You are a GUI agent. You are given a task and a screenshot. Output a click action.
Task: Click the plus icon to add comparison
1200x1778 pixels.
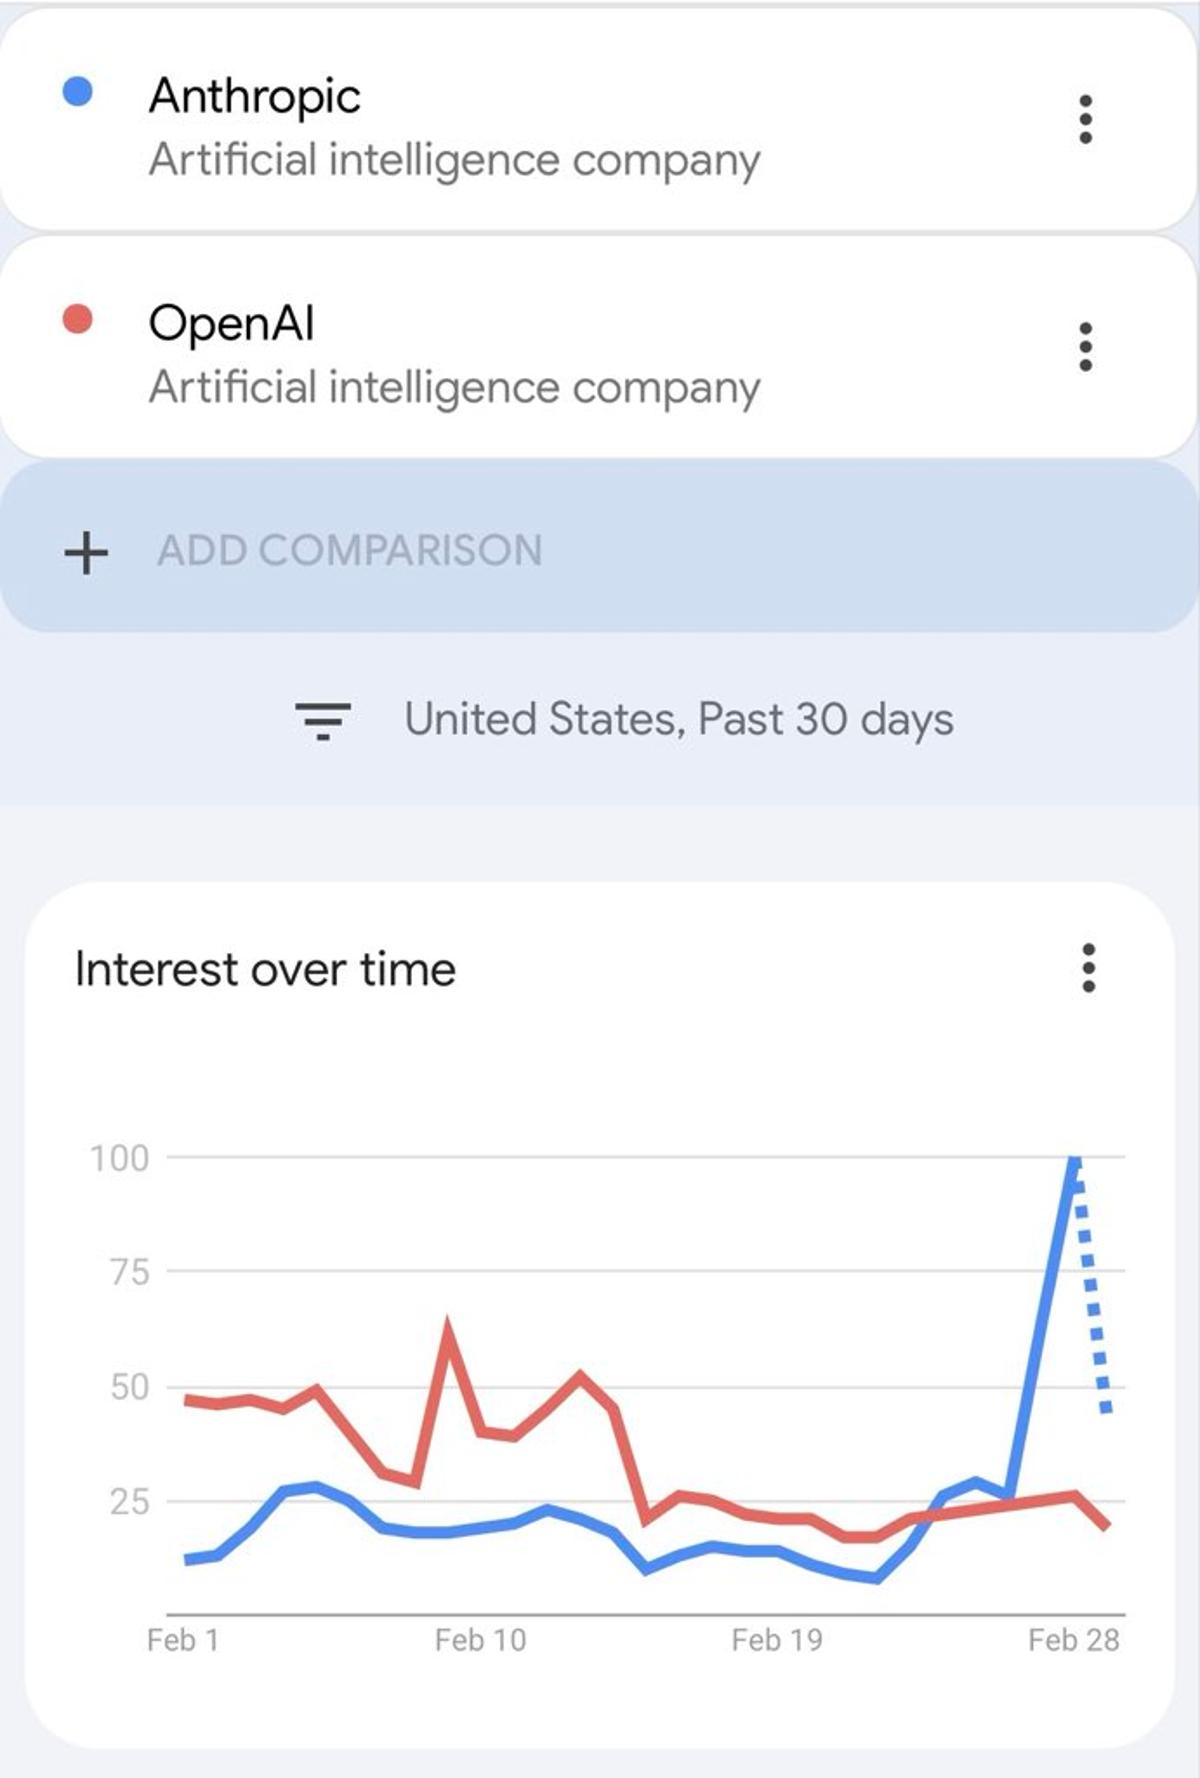tap(87, 552)
